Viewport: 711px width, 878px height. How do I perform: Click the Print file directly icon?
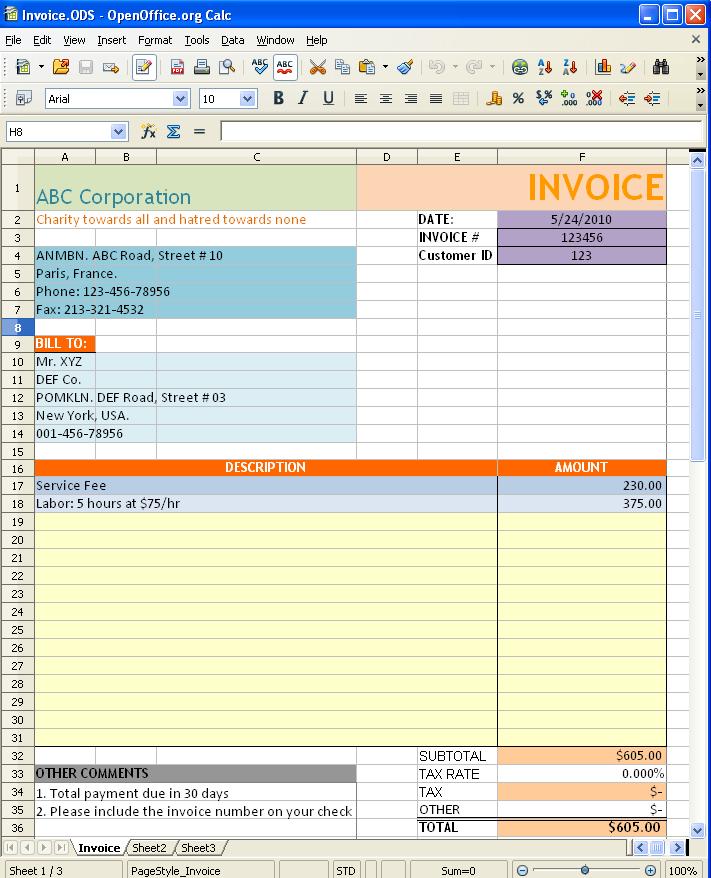click(202, 67)
